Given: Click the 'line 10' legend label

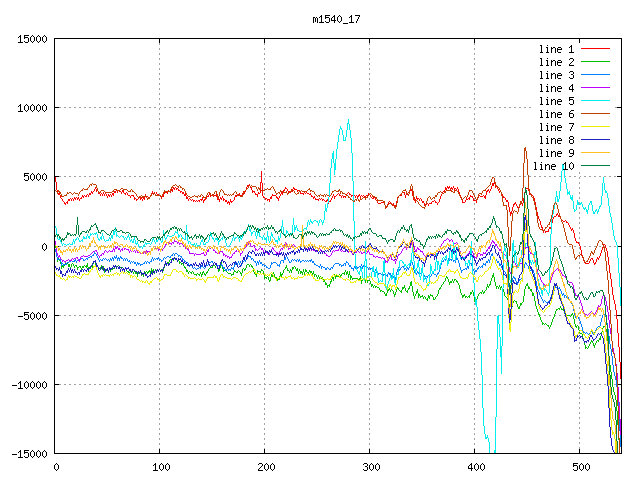Looking at the screenshot, I should click(553, 166).
